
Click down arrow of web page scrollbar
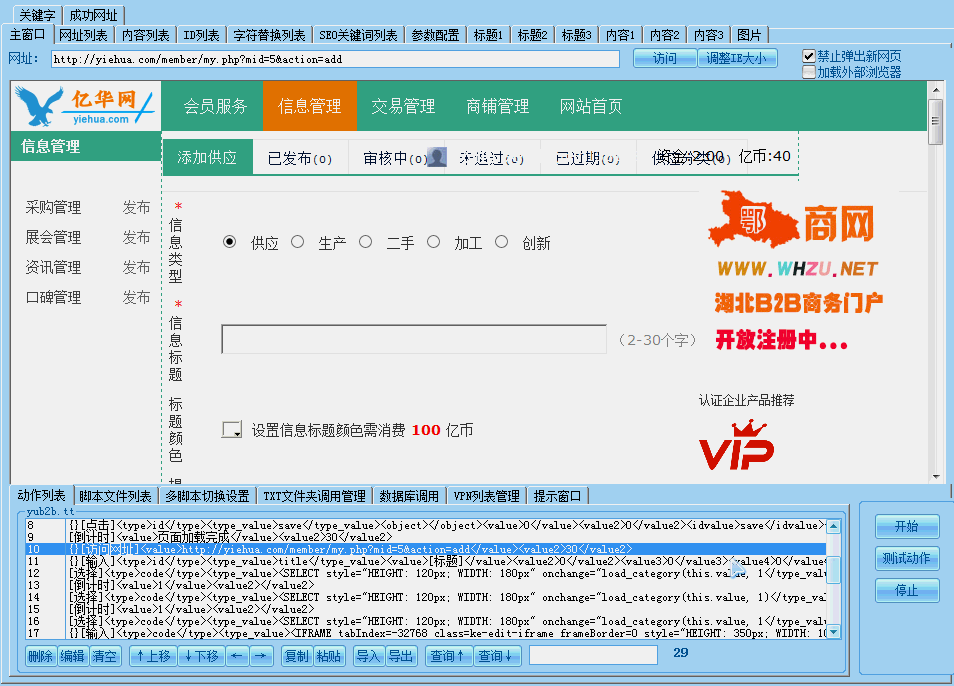(936, 477)
